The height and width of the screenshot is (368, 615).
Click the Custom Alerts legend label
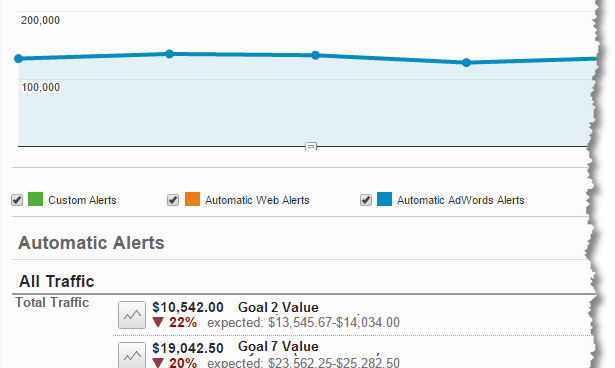82,200
